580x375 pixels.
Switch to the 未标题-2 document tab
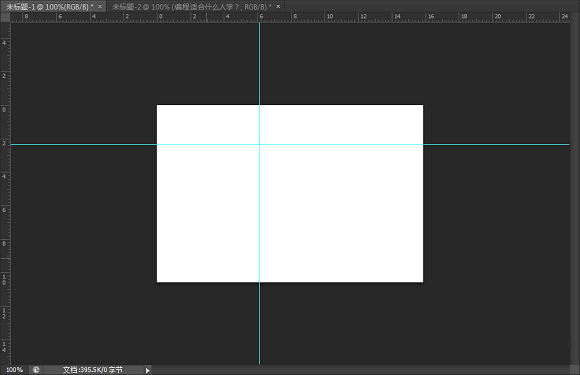191,7
